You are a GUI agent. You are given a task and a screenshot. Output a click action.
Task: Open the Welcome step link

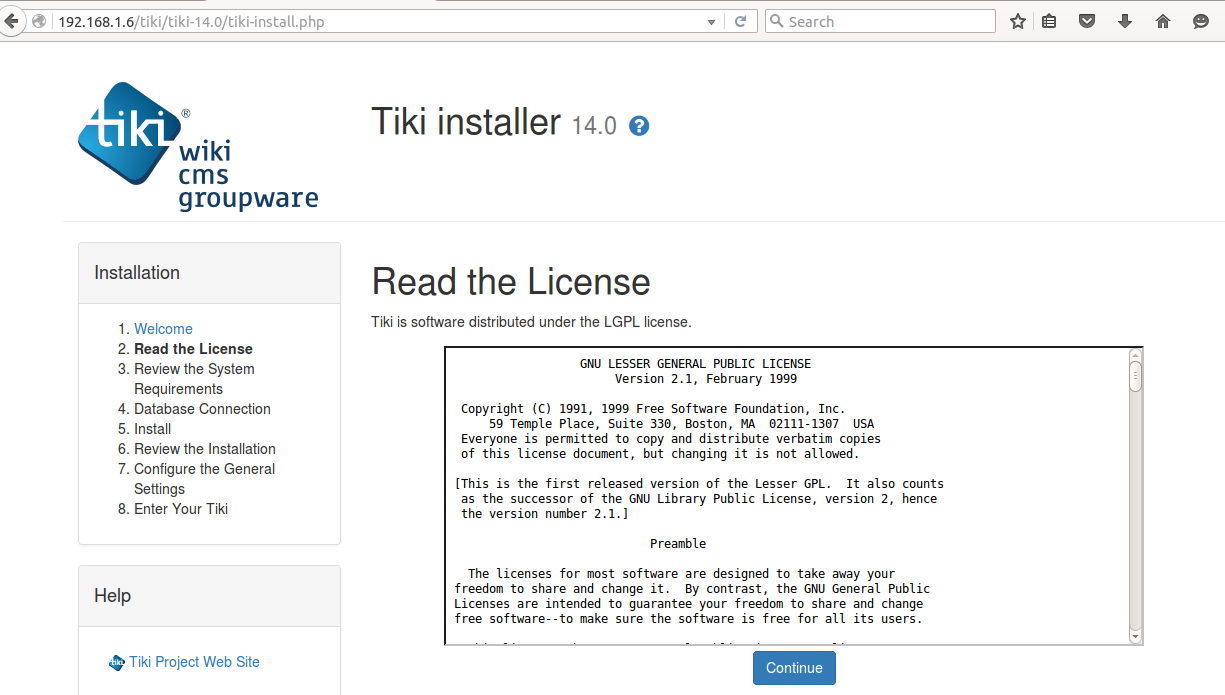point(163,329)
